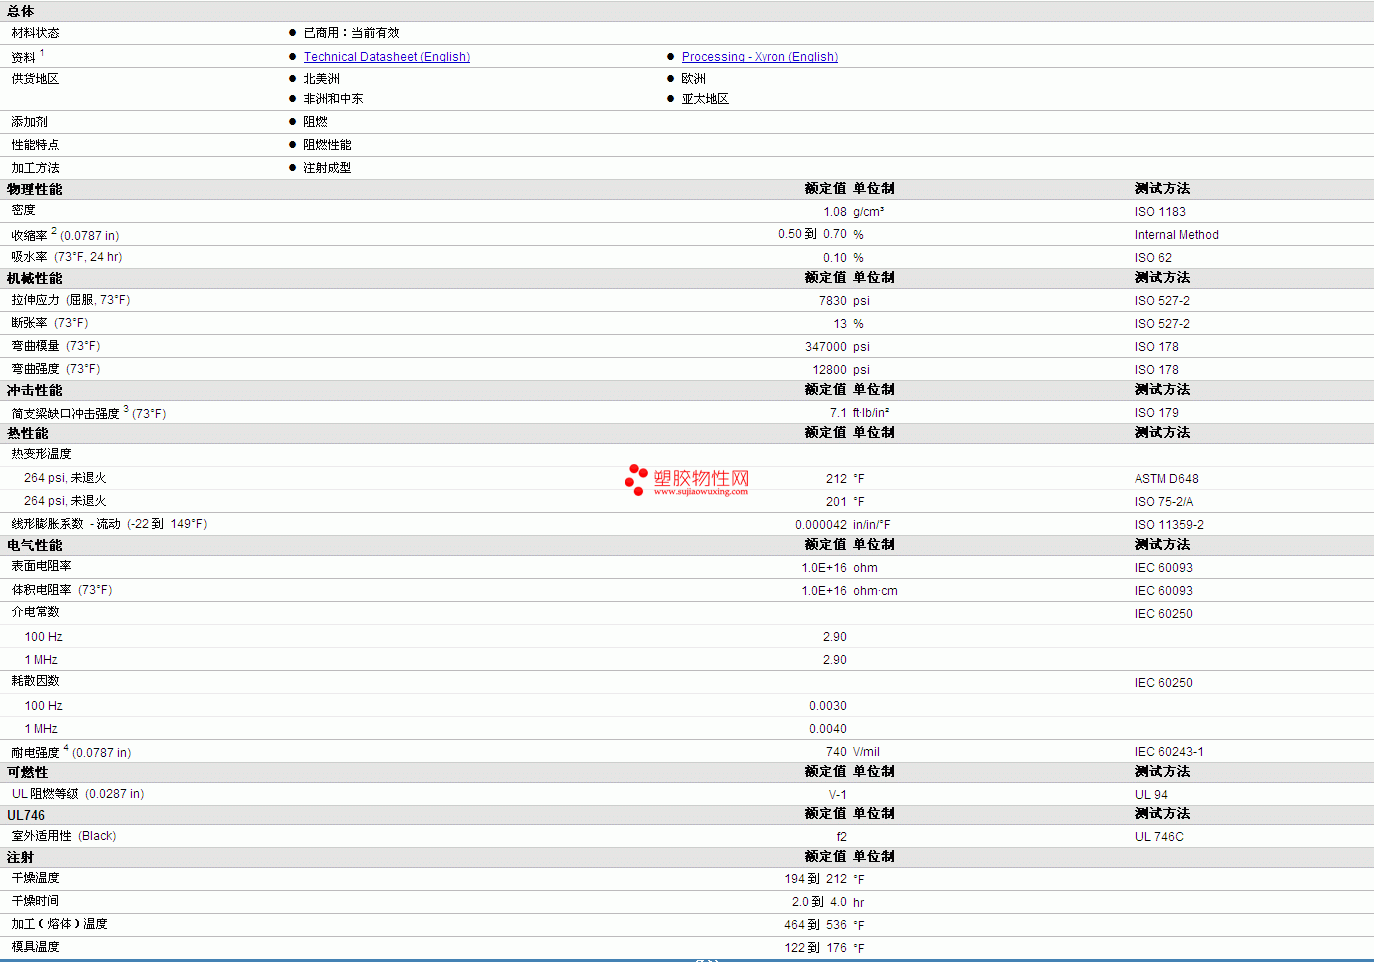1374x962 pixels.
Task: Click the 已商用：当前有效 status text
Action: pyautogui.click(x=351, y=33)
